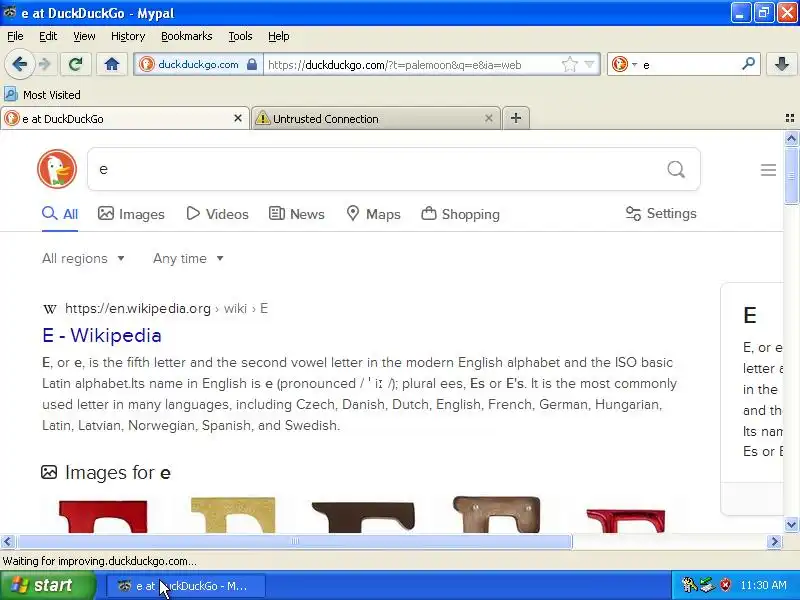Click the Most Visited bookmark label

(52, 95)
